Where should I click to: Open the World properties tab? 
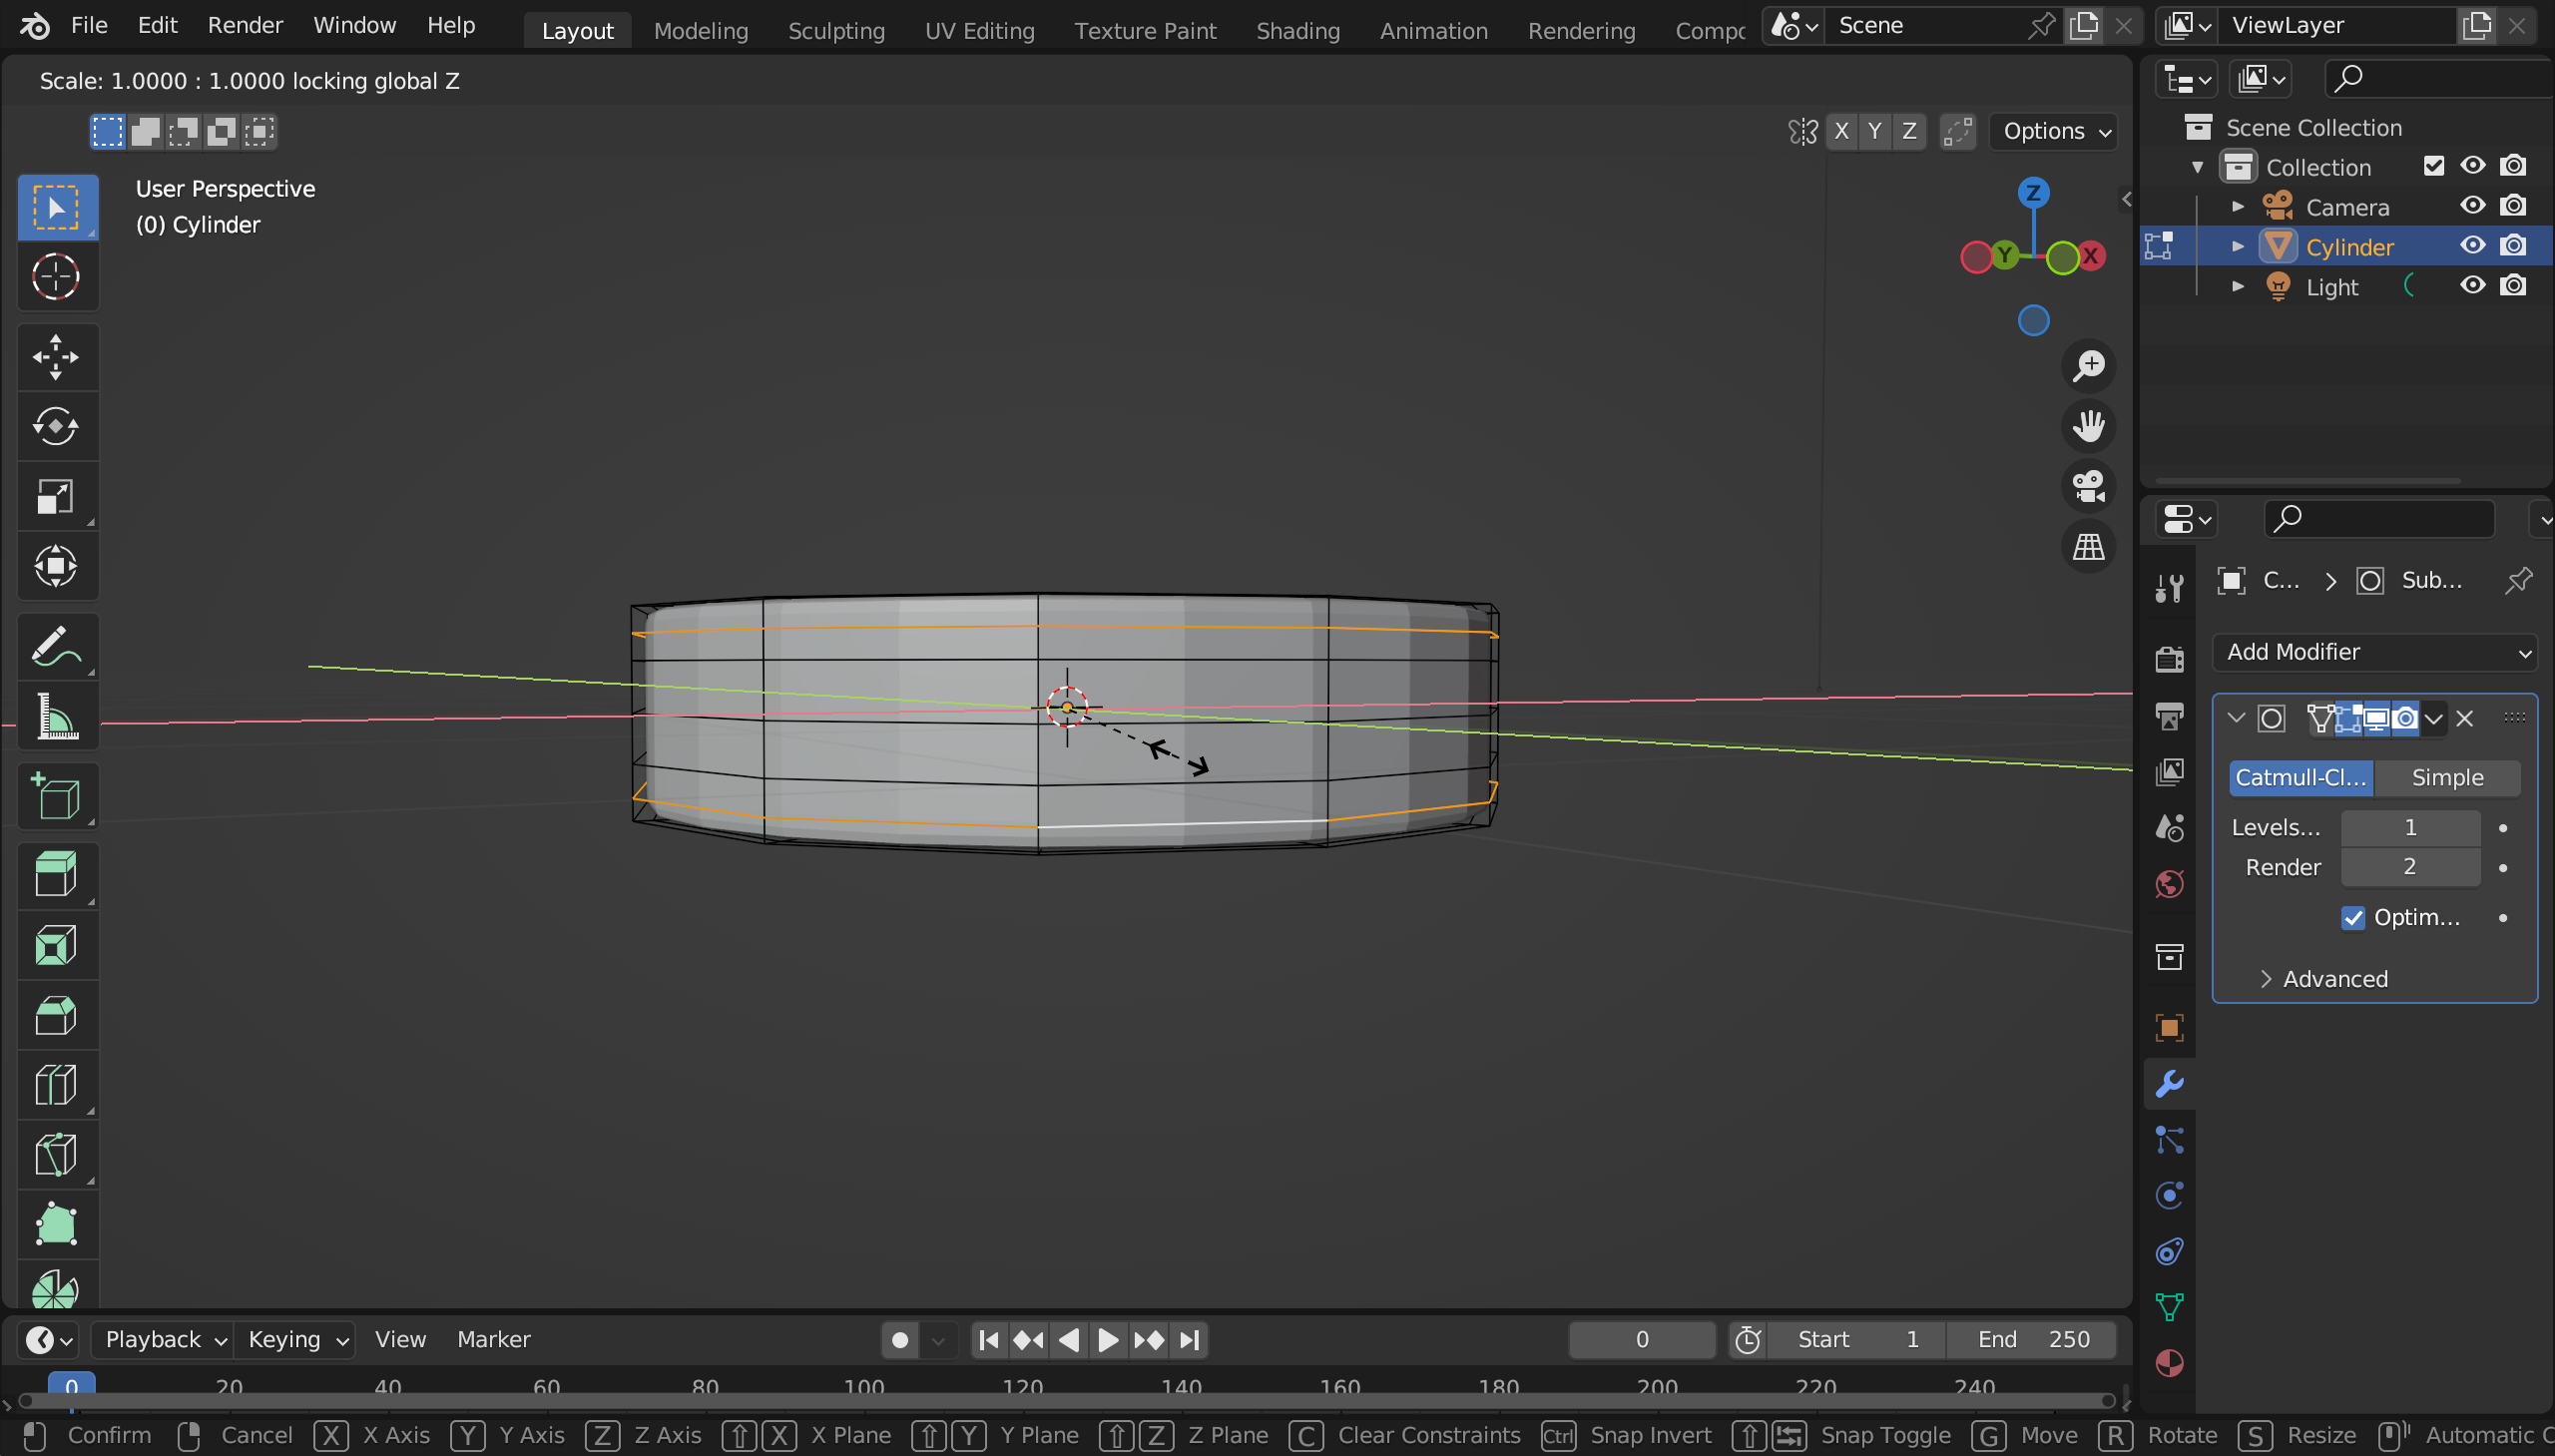[x=2169, y=884]
